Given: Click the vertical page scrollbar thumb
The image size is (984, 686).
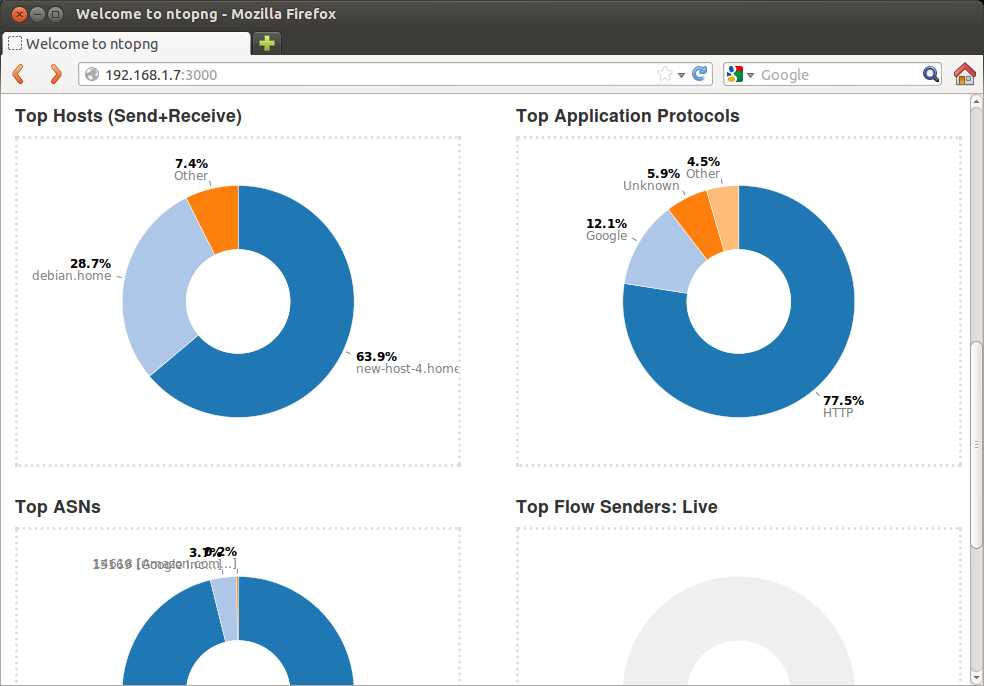Looking at the screenshot, I should point(976,444).
